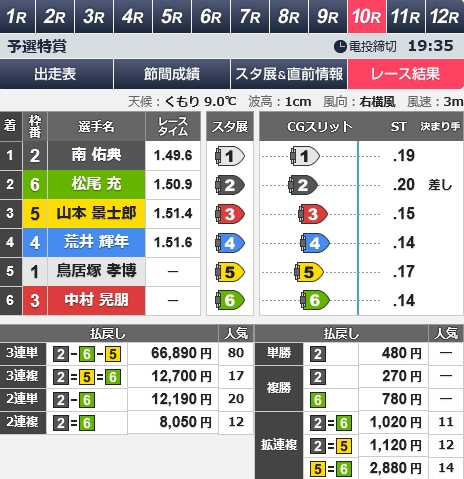Select the レース結果 tab
The image size is (464, 479).
[x=406, y=74]
